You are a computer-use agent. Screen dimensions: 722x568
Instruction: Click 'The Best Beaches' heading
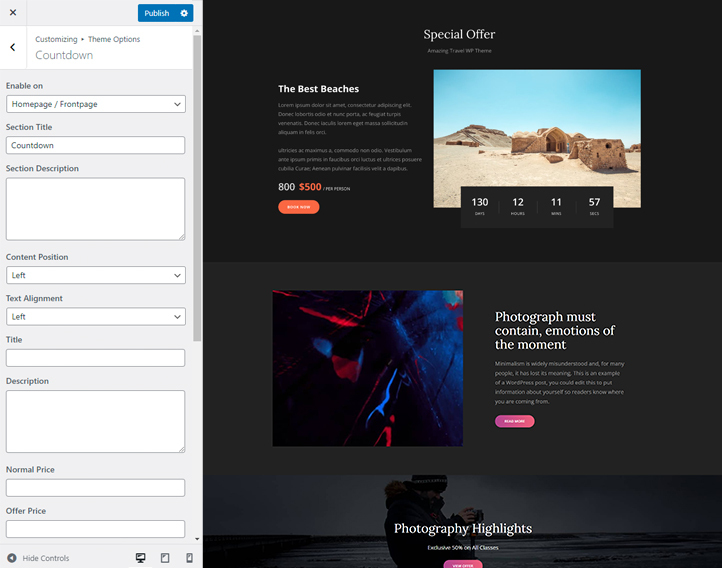coord(319,89)
